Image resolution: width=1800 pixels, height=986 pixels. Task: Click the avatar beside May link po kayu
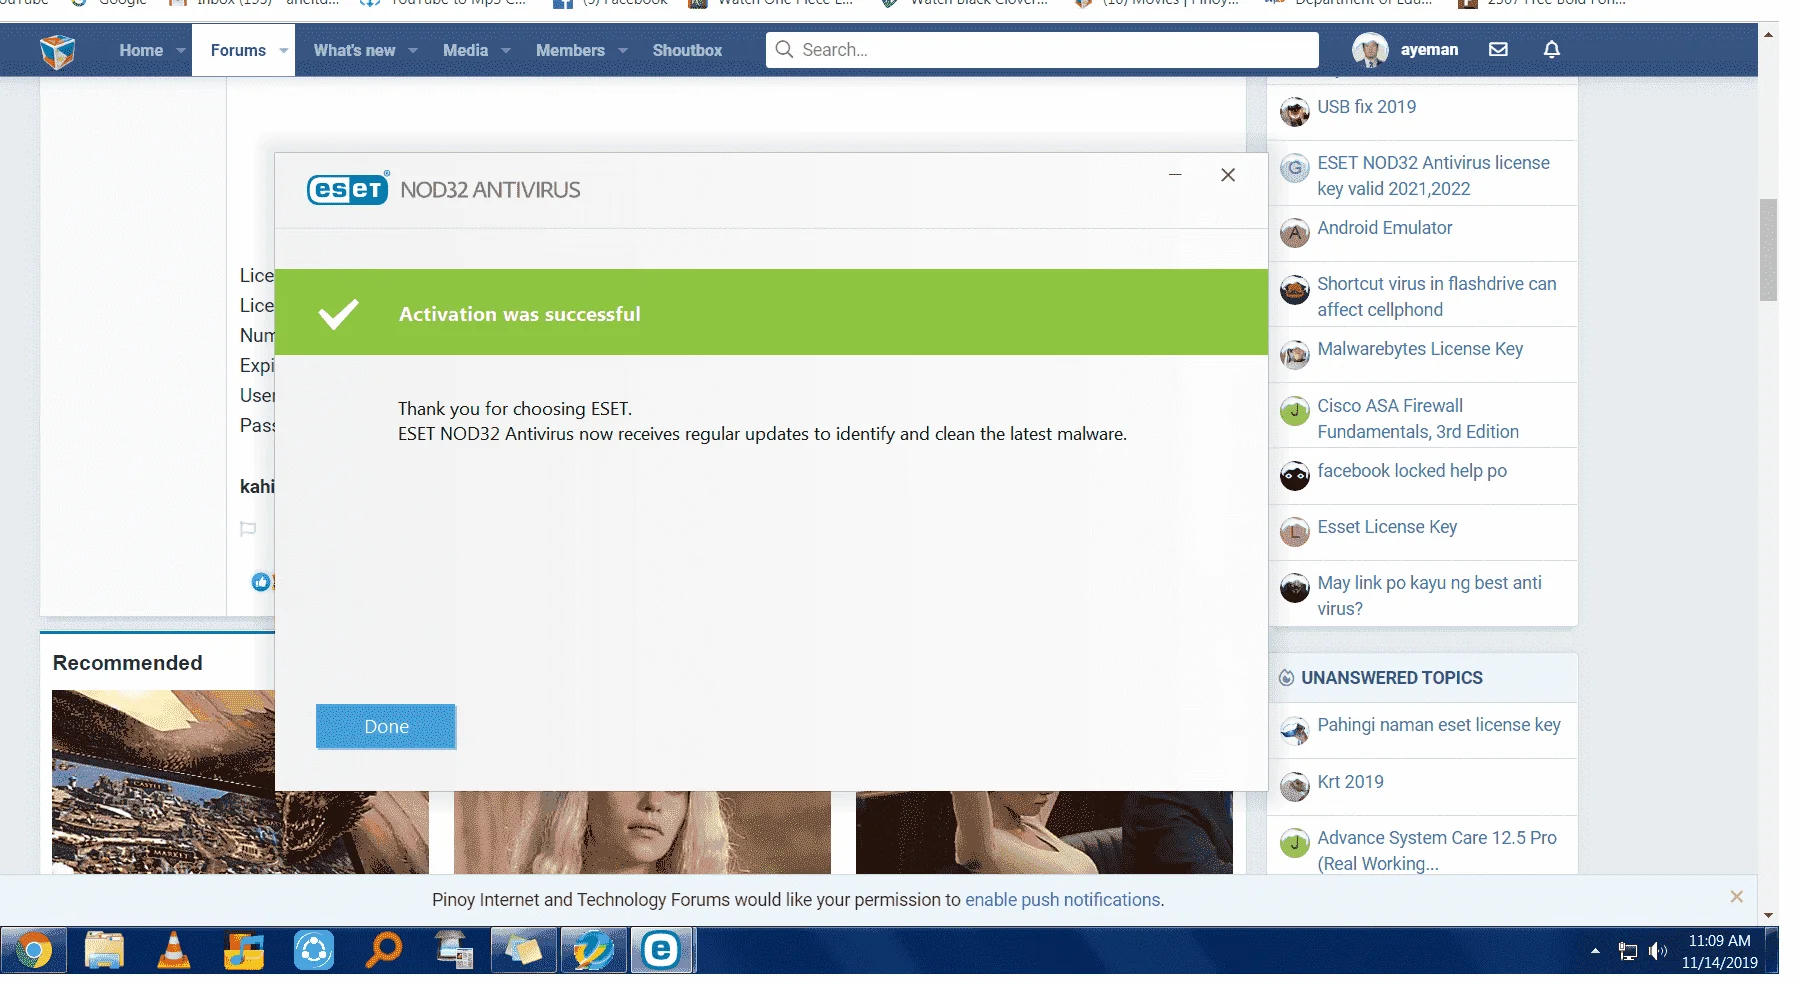[1295, 588]
